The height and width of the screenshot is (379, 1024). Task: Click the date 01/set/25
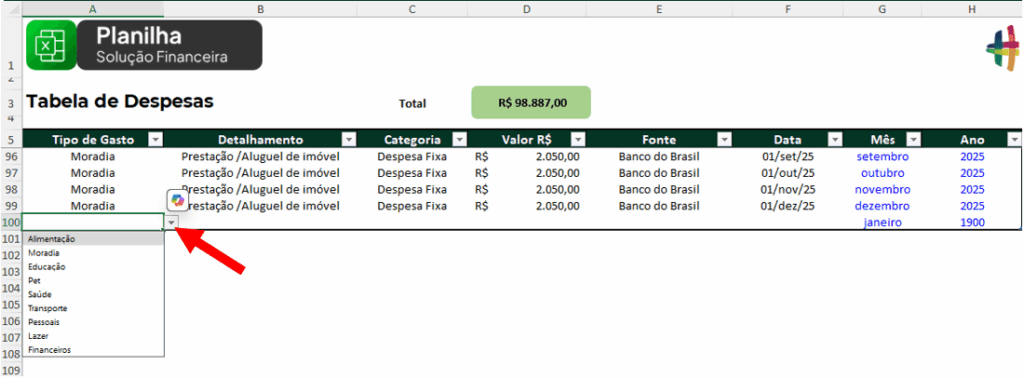pos(788,157)
